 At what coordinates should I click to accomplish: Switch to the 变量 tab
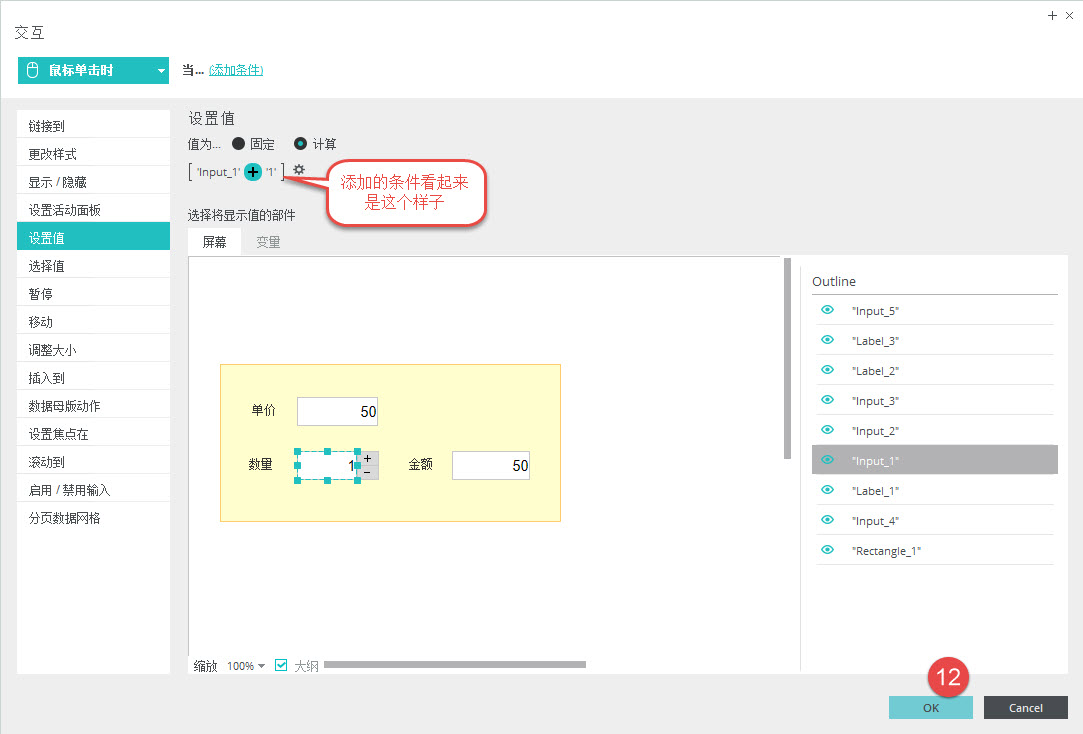[268, 242]
